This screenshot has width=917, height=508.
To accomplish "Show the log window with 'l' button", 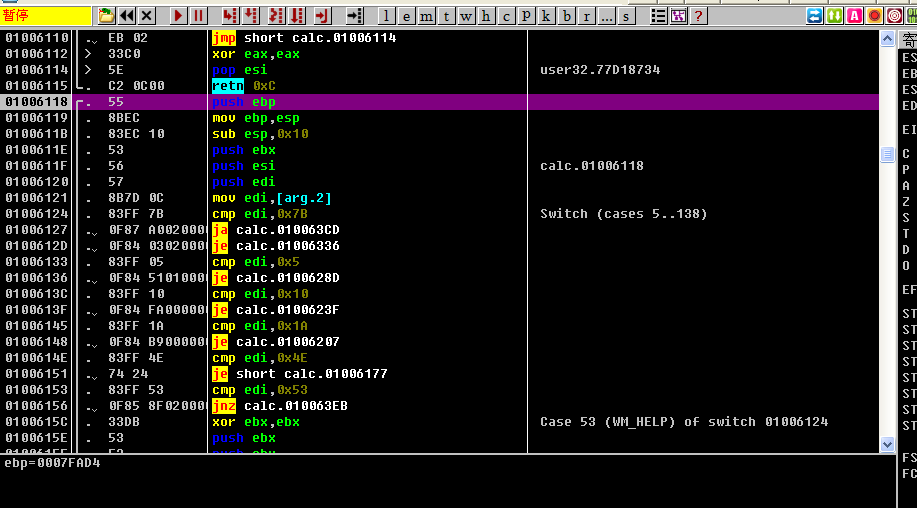I will click(385, 16).
